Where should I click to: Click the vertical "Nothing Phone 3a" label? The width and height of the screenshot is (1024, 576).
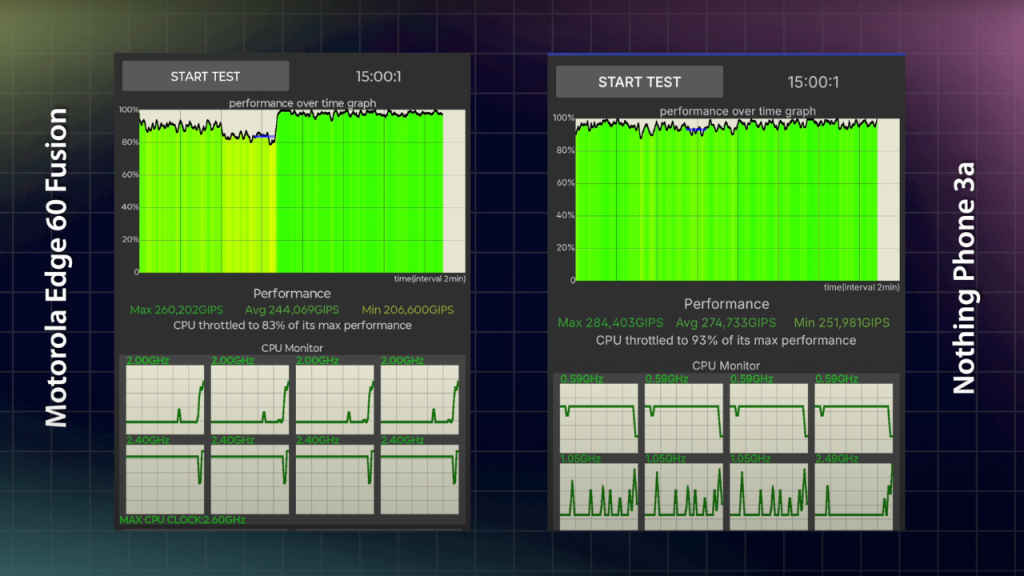[964, 278]
